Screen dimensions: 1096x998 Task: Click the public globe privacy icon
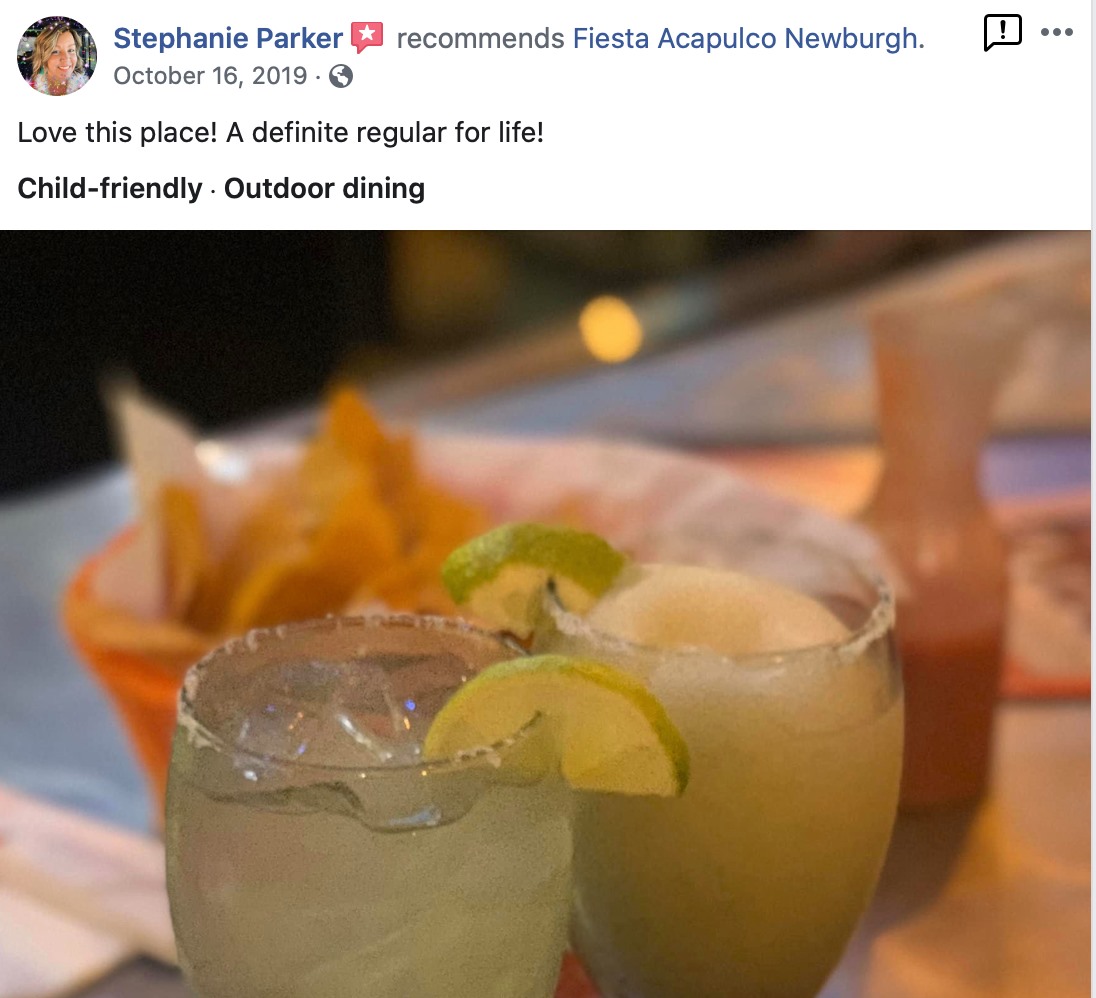[x=340, y=75]
